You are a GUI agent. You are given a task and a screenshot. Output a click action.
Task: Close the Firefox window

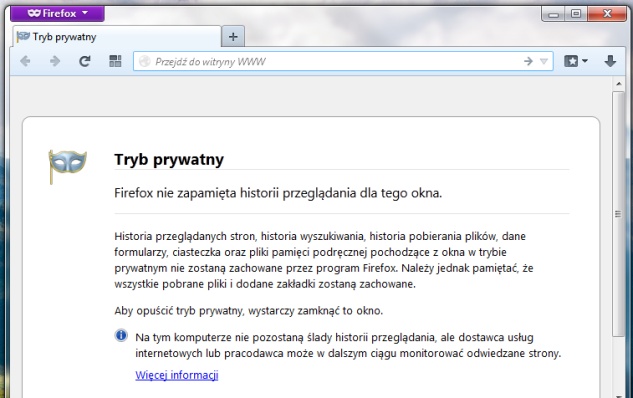pyautogui.click(x=607, y=14)
